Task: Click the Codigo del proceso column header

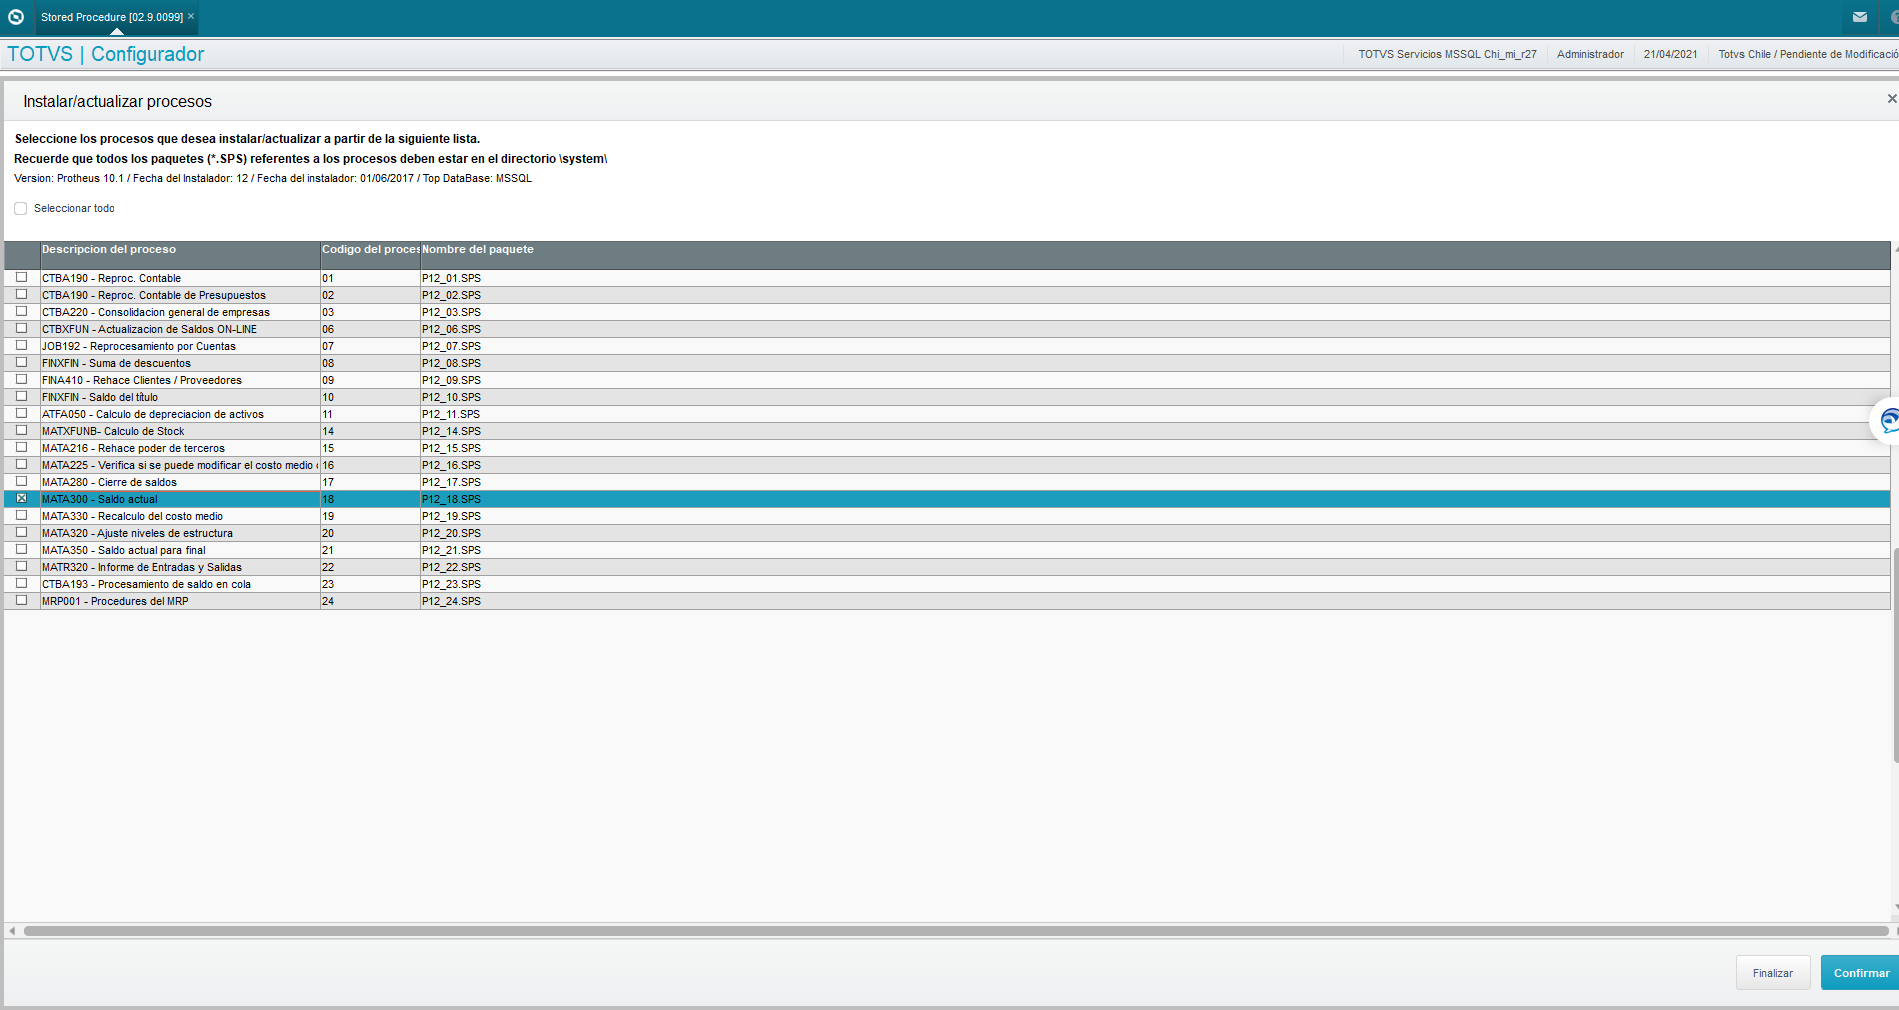Action: point(370,254)
